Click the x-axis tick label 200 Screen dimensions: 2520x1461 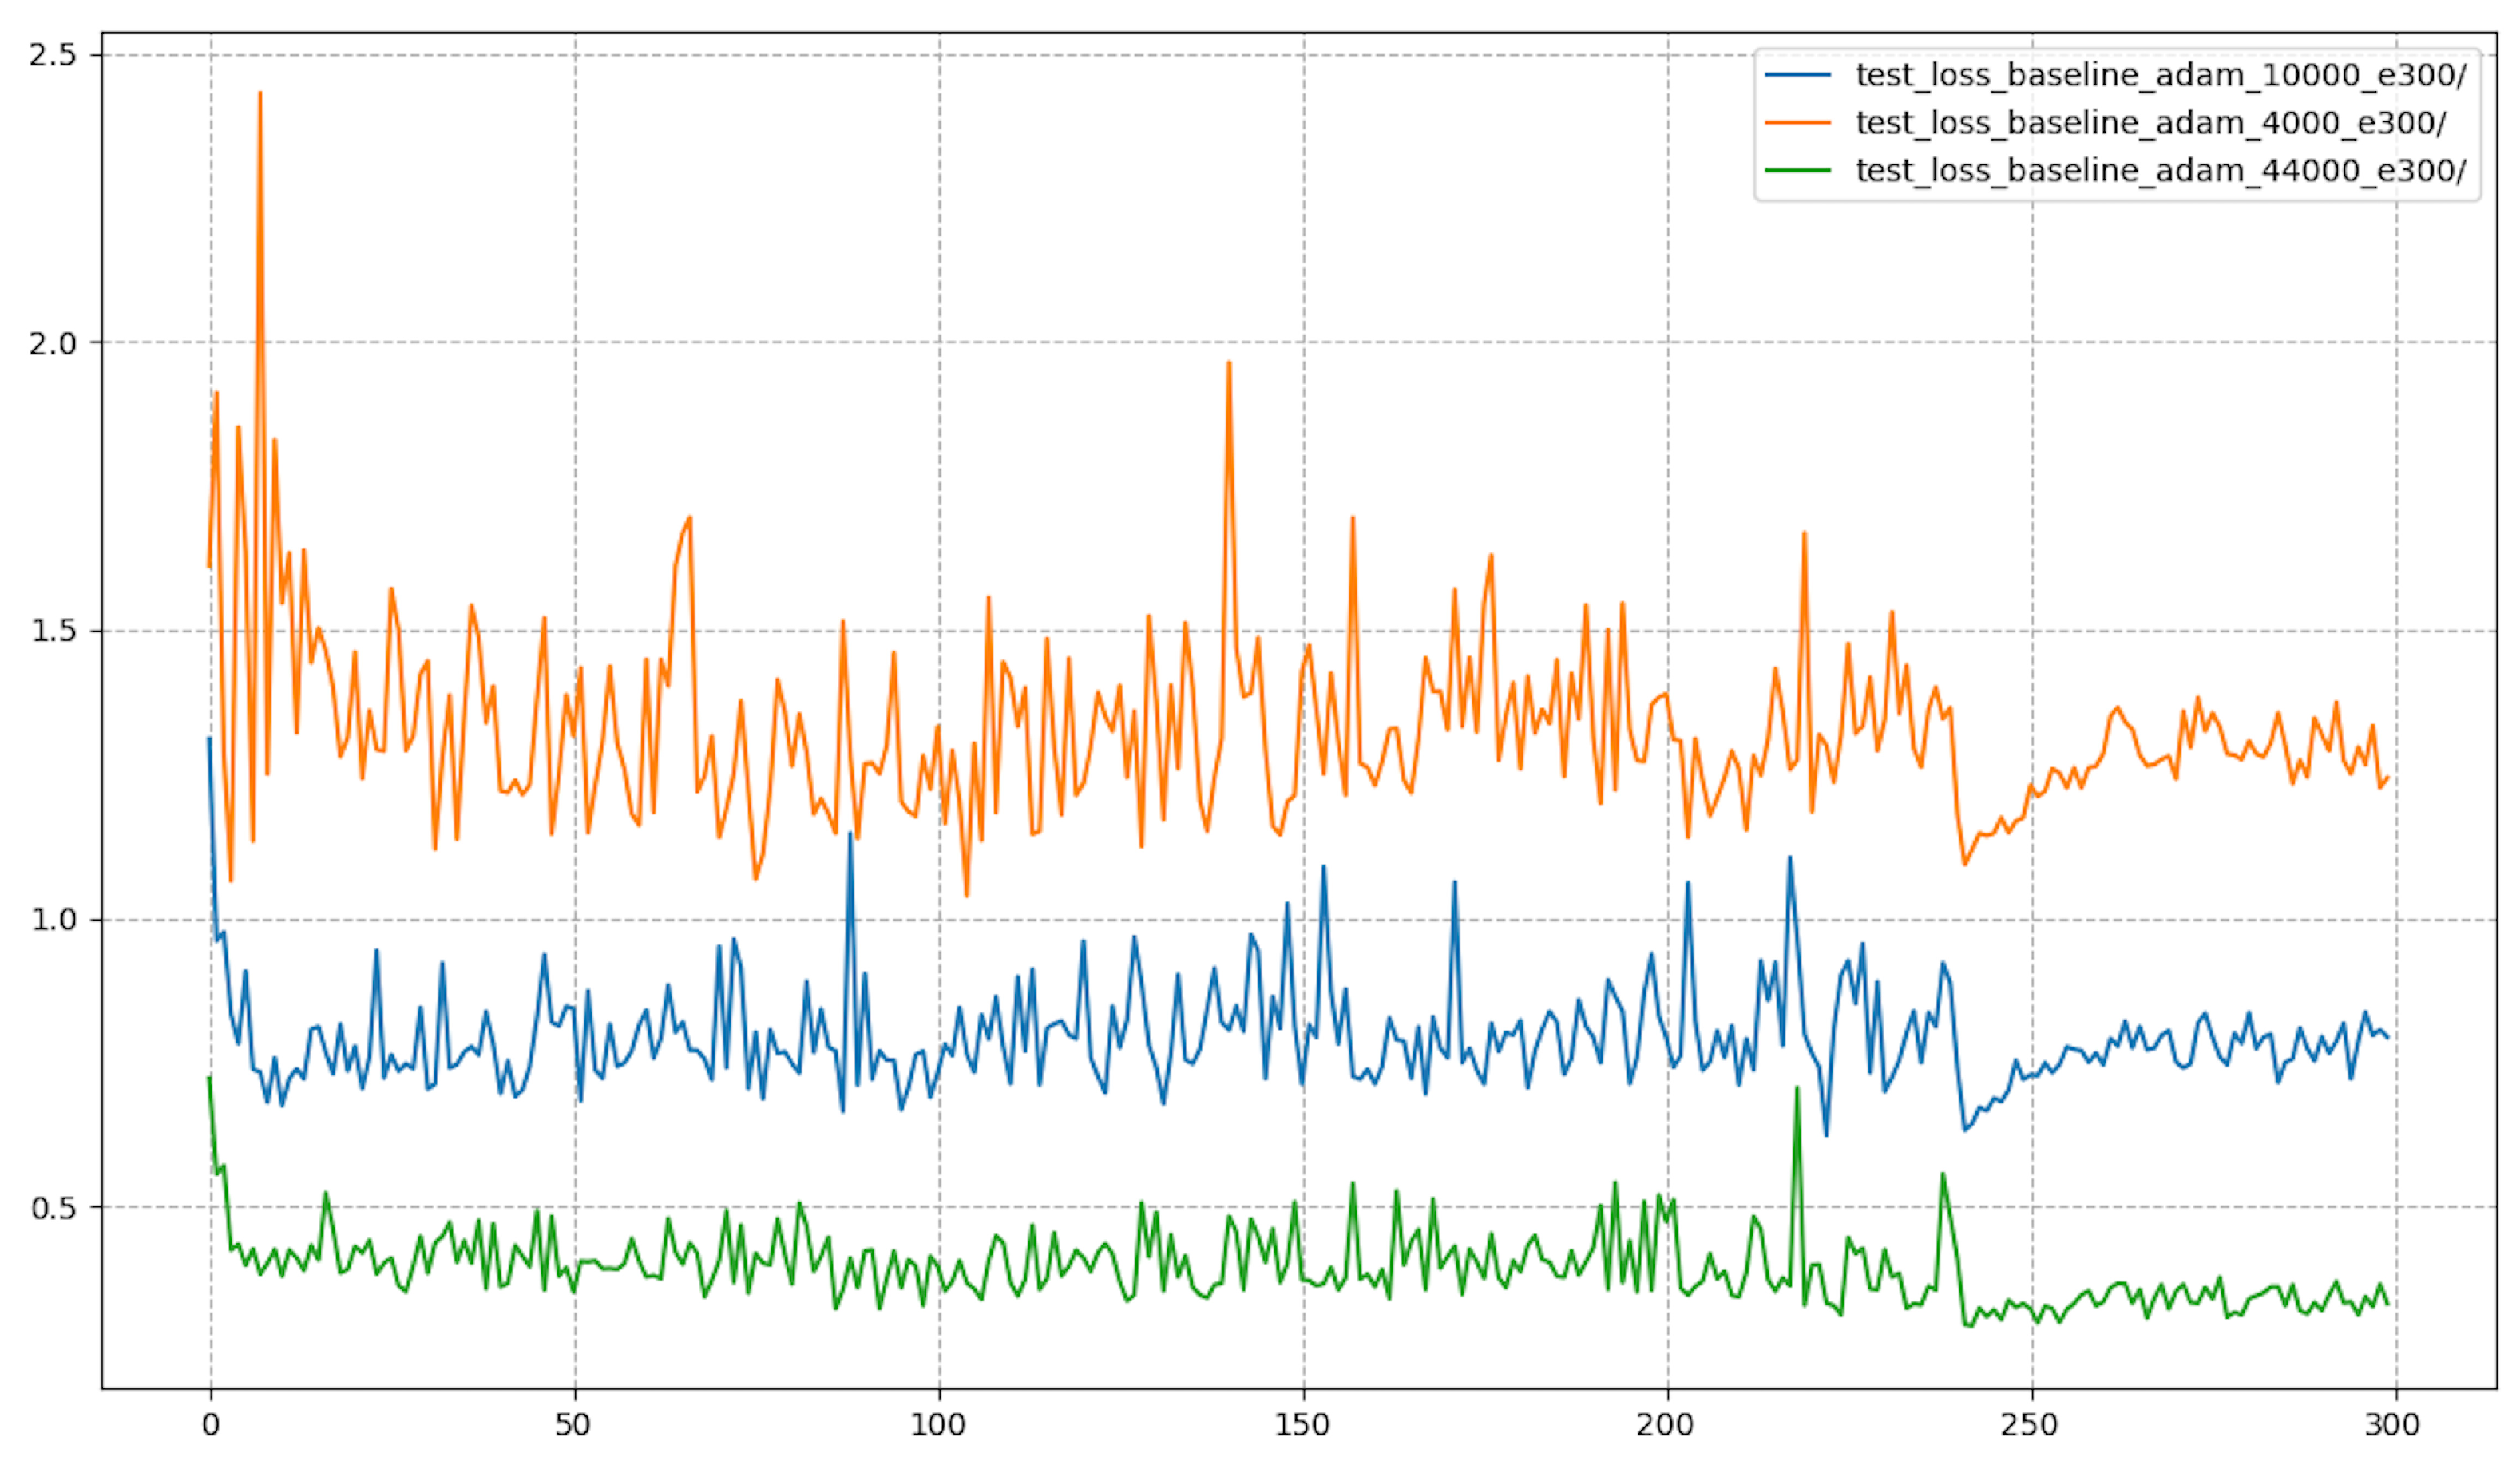click(1666, 1425)
